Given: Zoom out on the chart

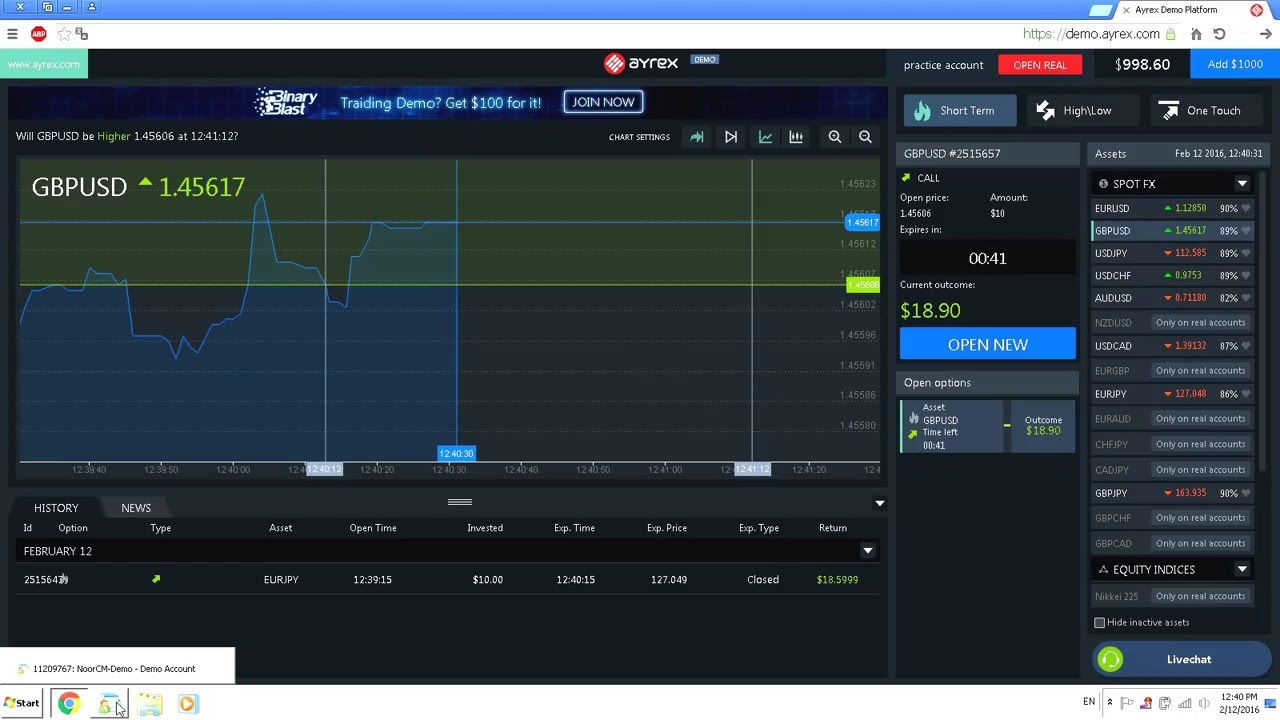Looking at the screenshot, I should coord(865,137).
